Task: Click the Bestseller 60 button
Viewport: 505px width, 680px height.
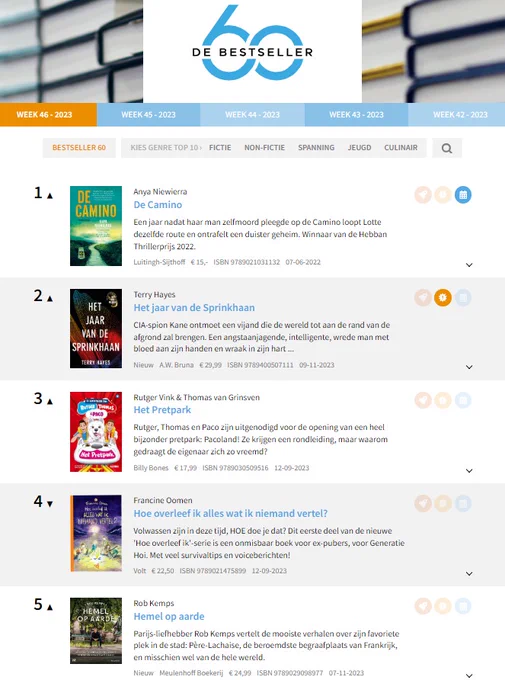Action: point(79,148)
